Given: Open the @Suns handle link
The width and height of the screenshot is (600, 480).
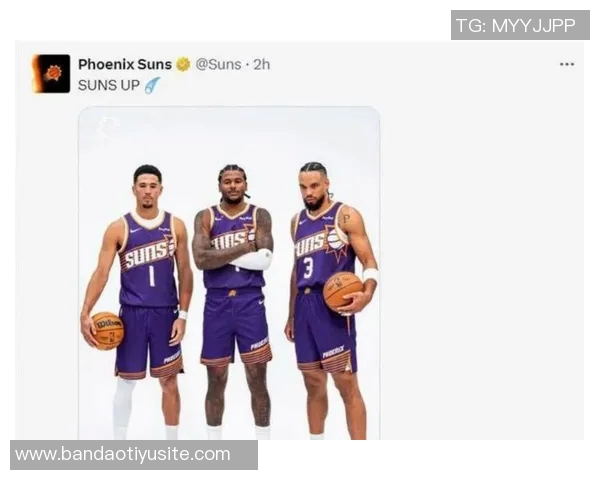Looking at the screenshot, I should coord(218,64).
